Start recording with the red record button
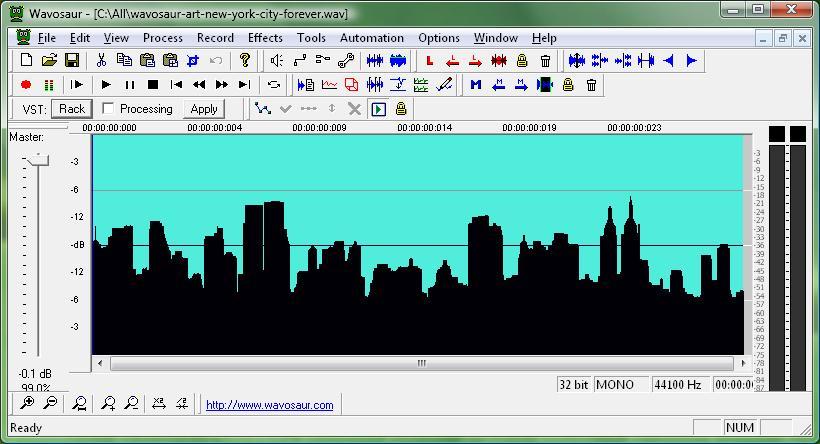 pyautogui.click(x=26, y=85)
